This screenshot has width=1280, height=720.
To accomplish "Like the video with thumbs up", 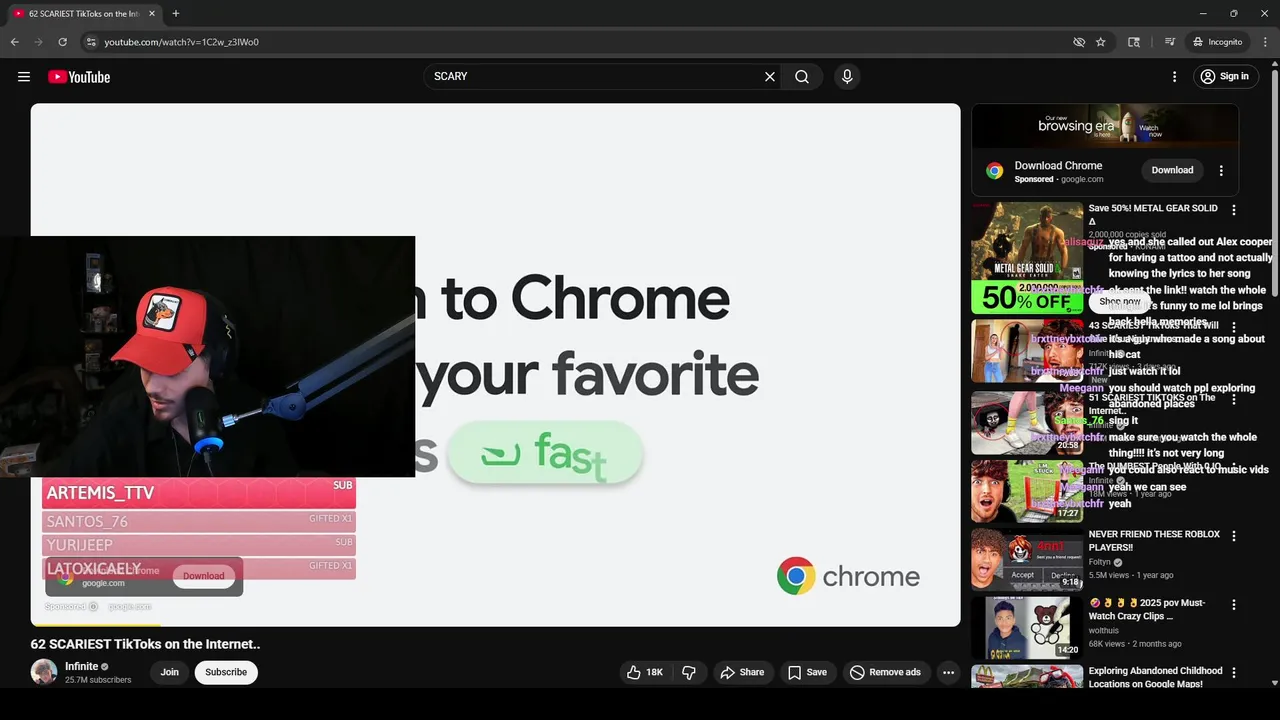I will (x=644, y=672).
